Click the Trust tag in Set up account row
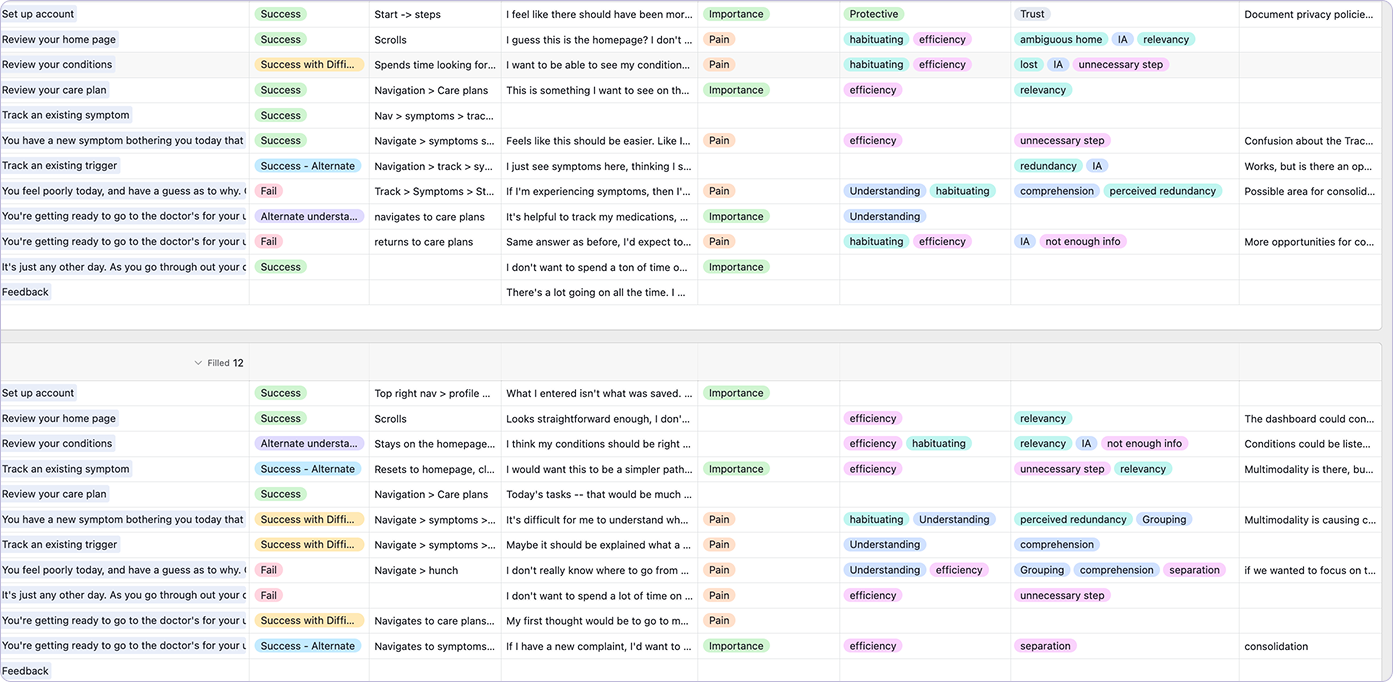This screenshot has width=1393, height=682. (1032, 14)
